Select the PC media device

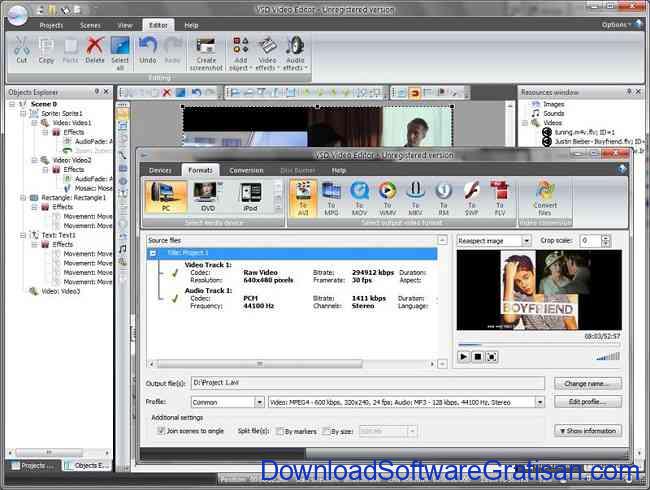coord(165,196)
